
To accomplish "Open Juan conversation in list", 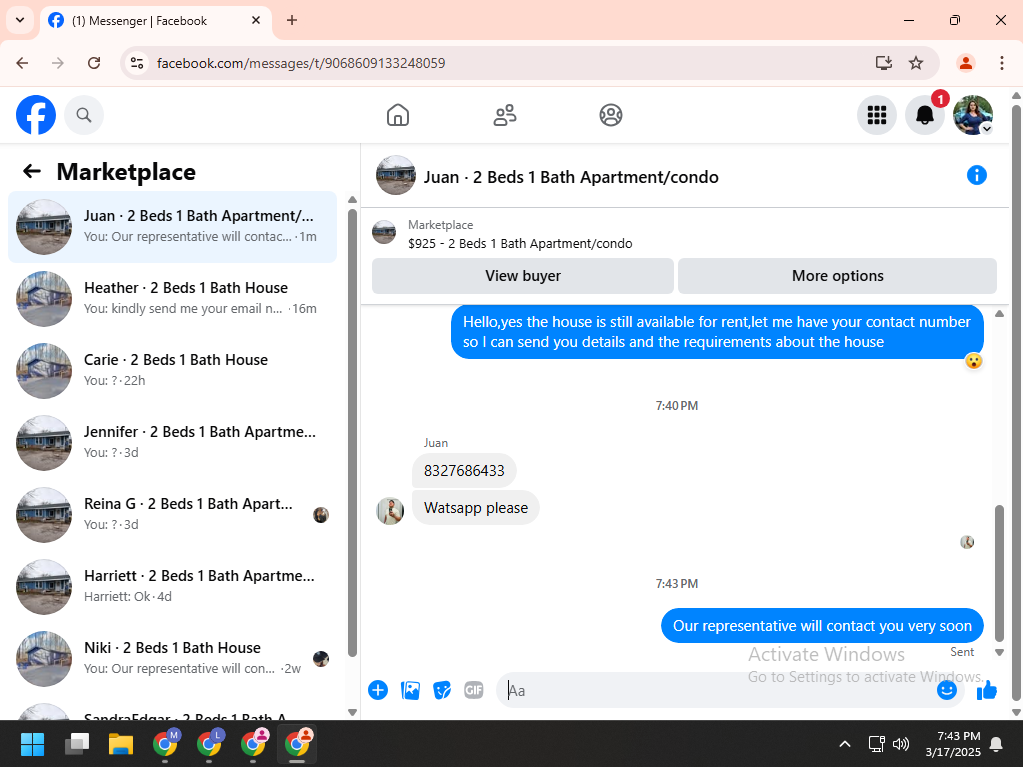I will pyautogui.click(x=172, y=227).
